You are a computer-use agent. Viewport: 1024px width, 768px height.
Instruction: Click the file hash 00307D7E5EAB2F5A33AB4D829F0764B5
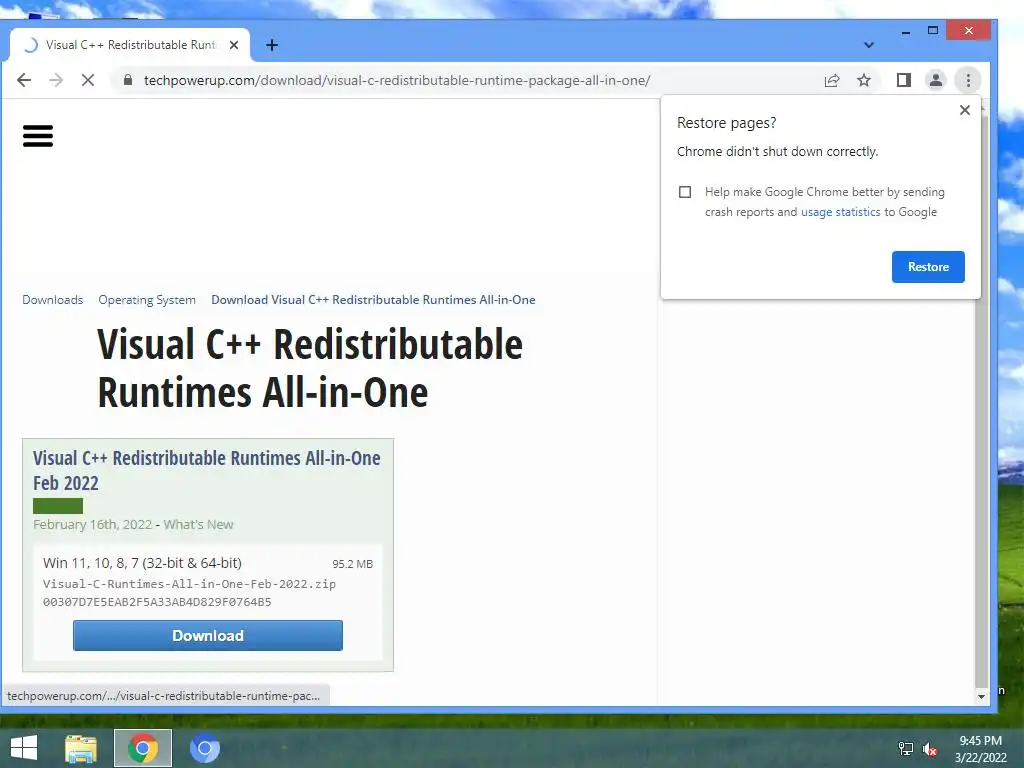coord(157,602)
